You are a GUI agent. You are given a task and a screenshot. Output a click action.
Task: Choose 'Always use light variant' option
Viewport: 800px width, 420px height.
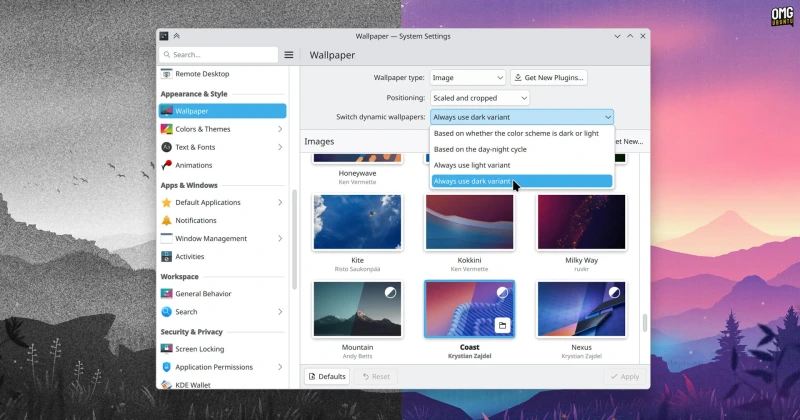tap(472, 165)
